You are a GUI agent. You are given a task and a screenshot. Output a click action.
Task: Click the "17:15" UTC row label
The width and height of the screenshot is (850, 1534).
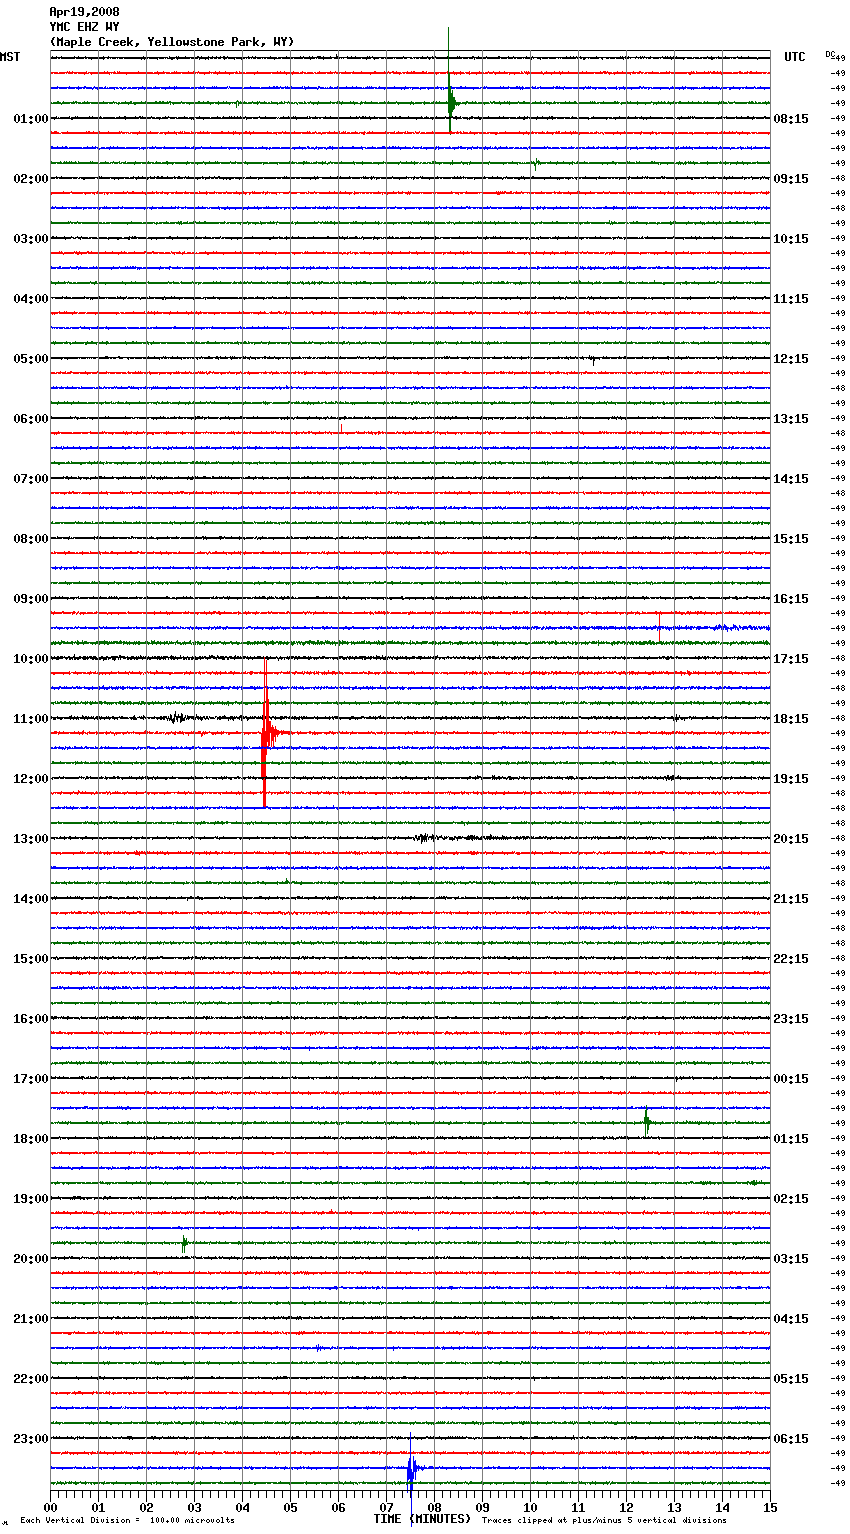(x=791, y=659)
